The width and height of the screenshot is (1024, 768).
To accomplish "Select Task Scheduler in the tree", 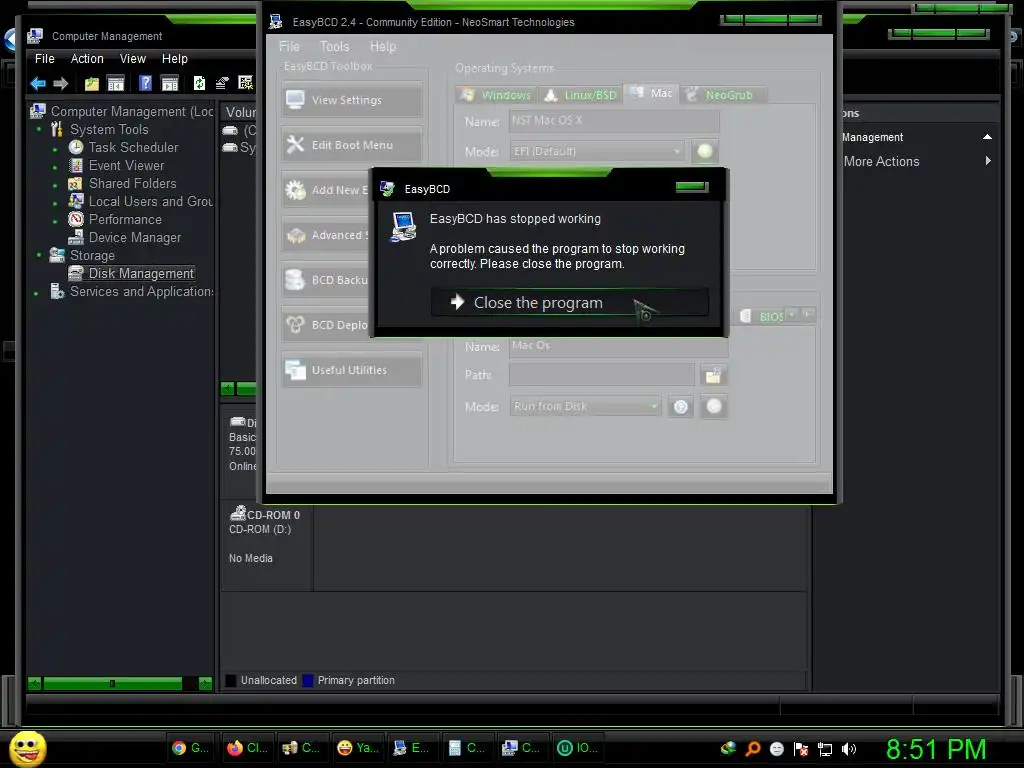I will point(133,148).
